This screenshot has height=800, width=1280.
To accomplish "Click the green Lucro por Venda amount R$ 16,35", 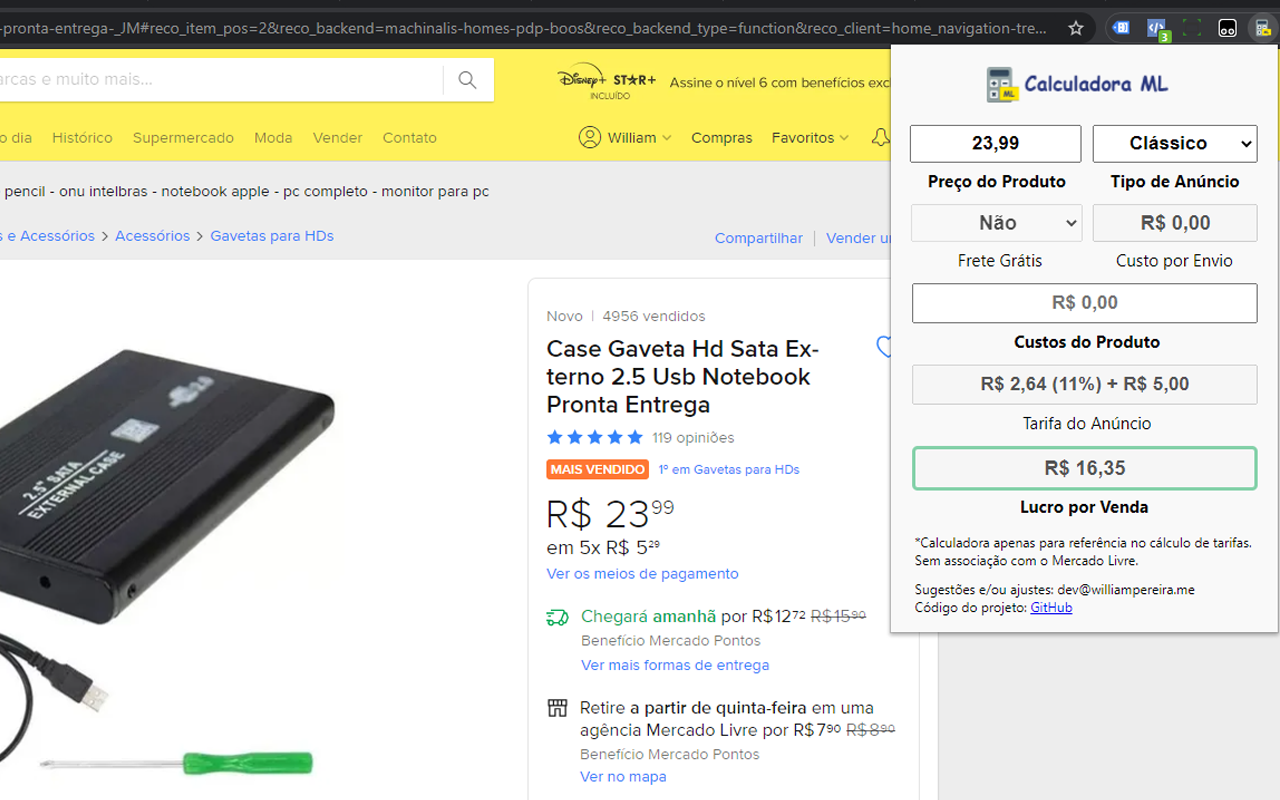I will click(x=1084, y=467).
